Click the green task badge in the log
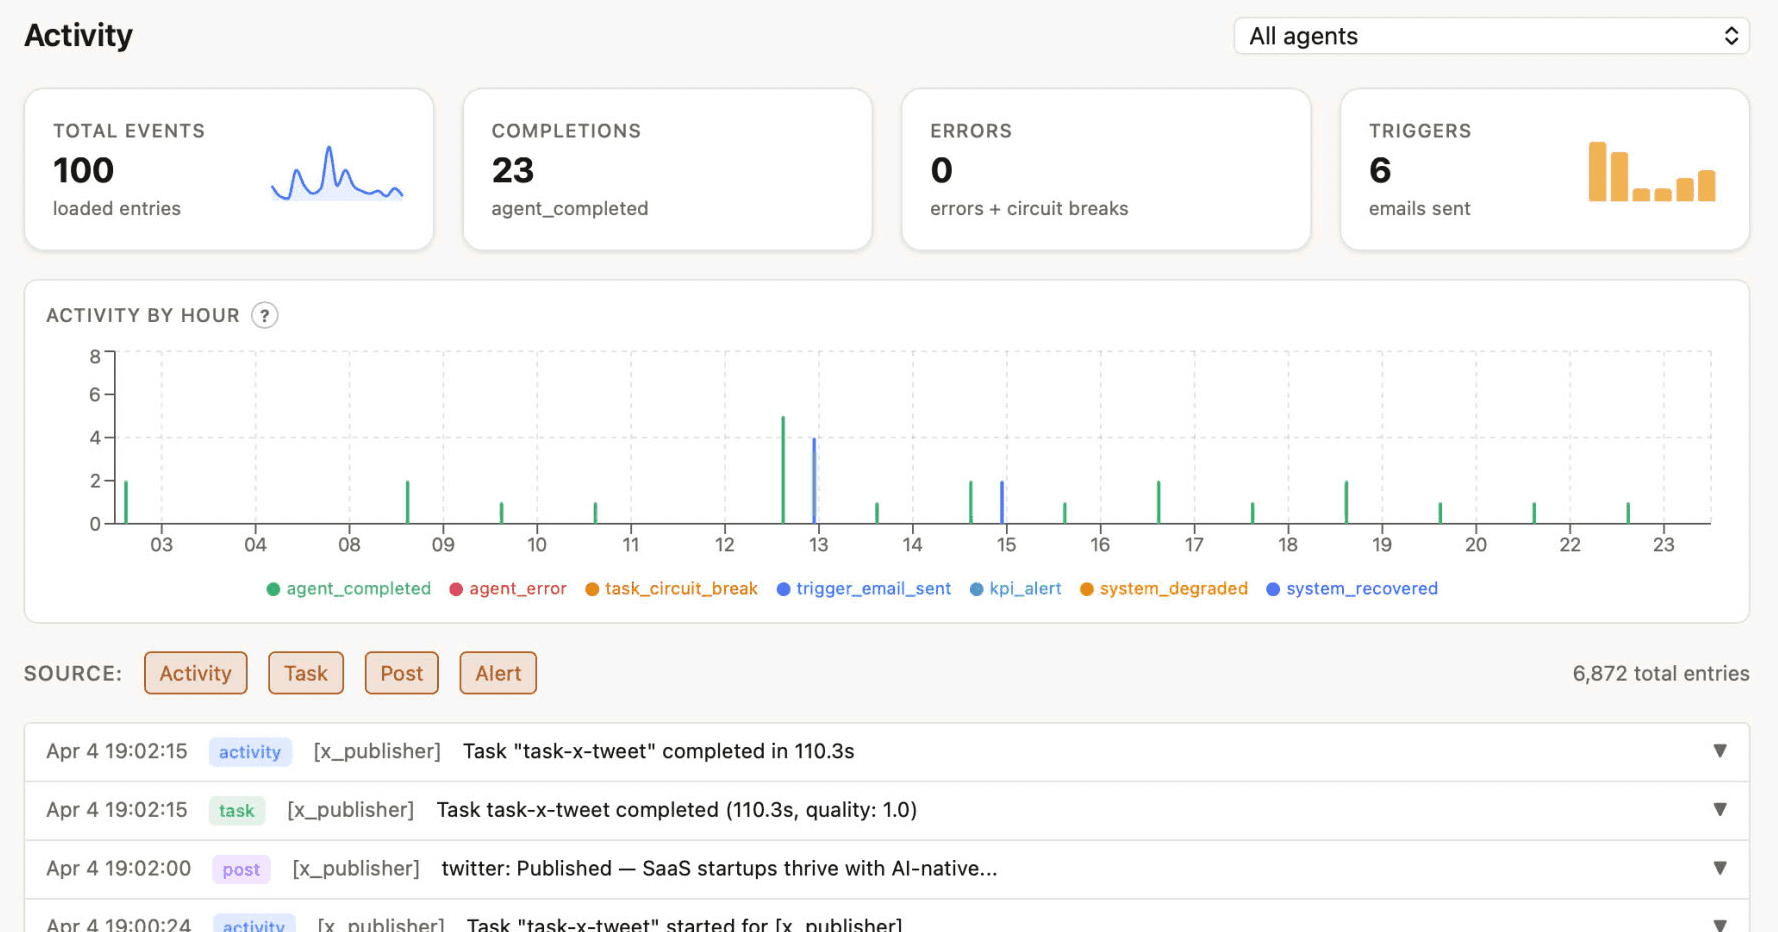 point(237,810)
